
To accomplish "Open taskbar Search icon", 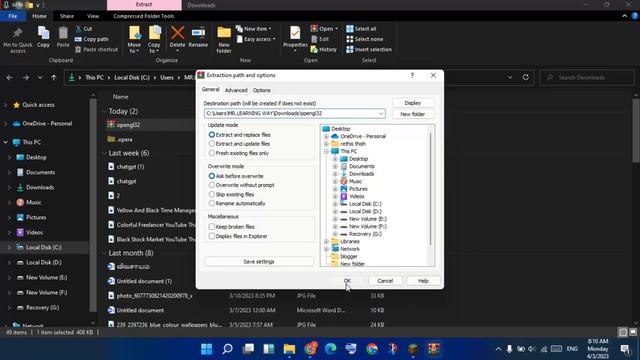I will coord(227,349).
